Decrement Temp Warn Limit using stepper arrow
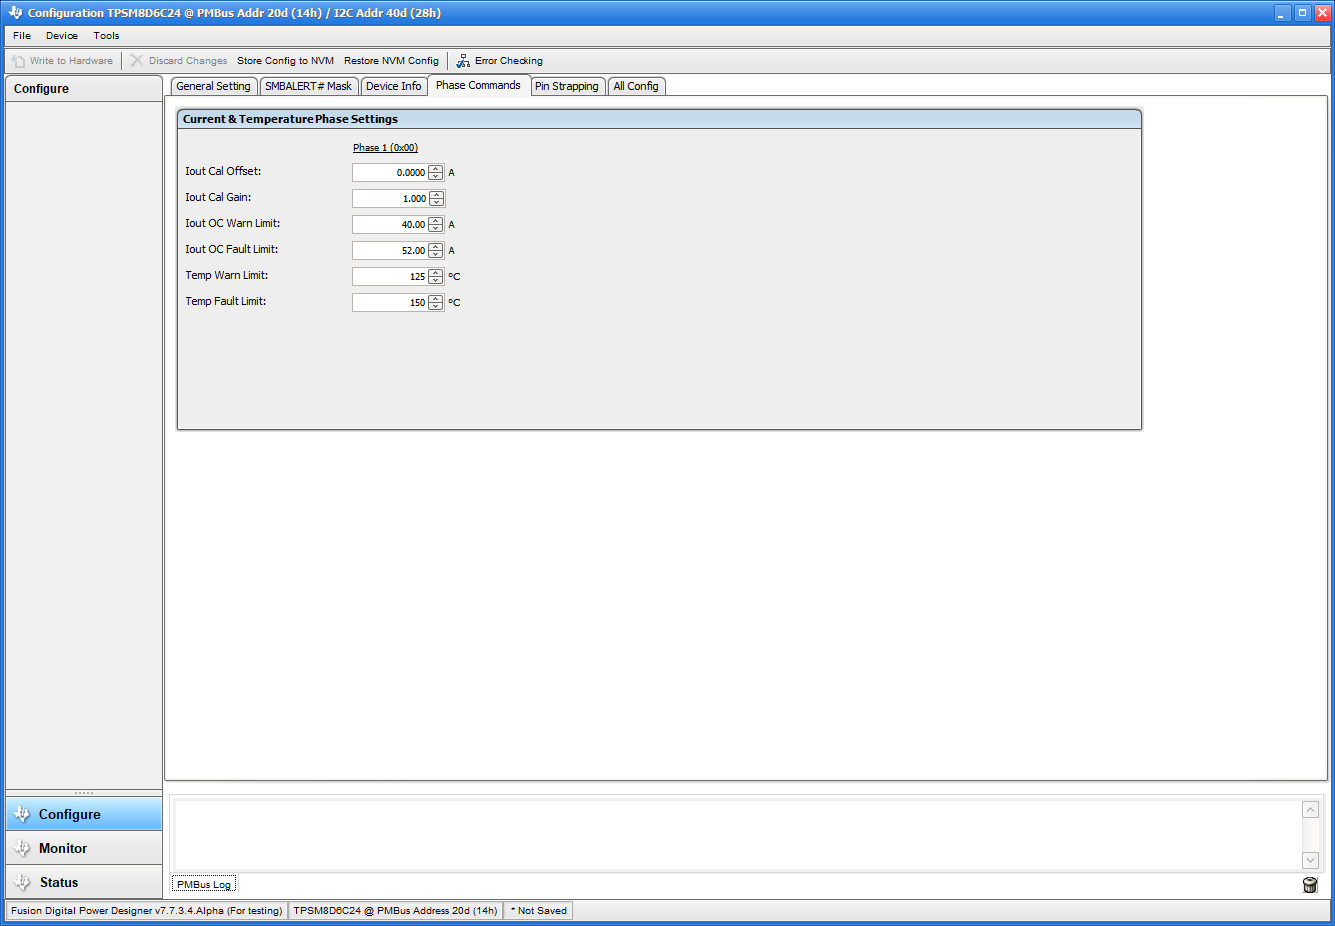This screenshot has width=1335, height=926. [x=435, y=279]
